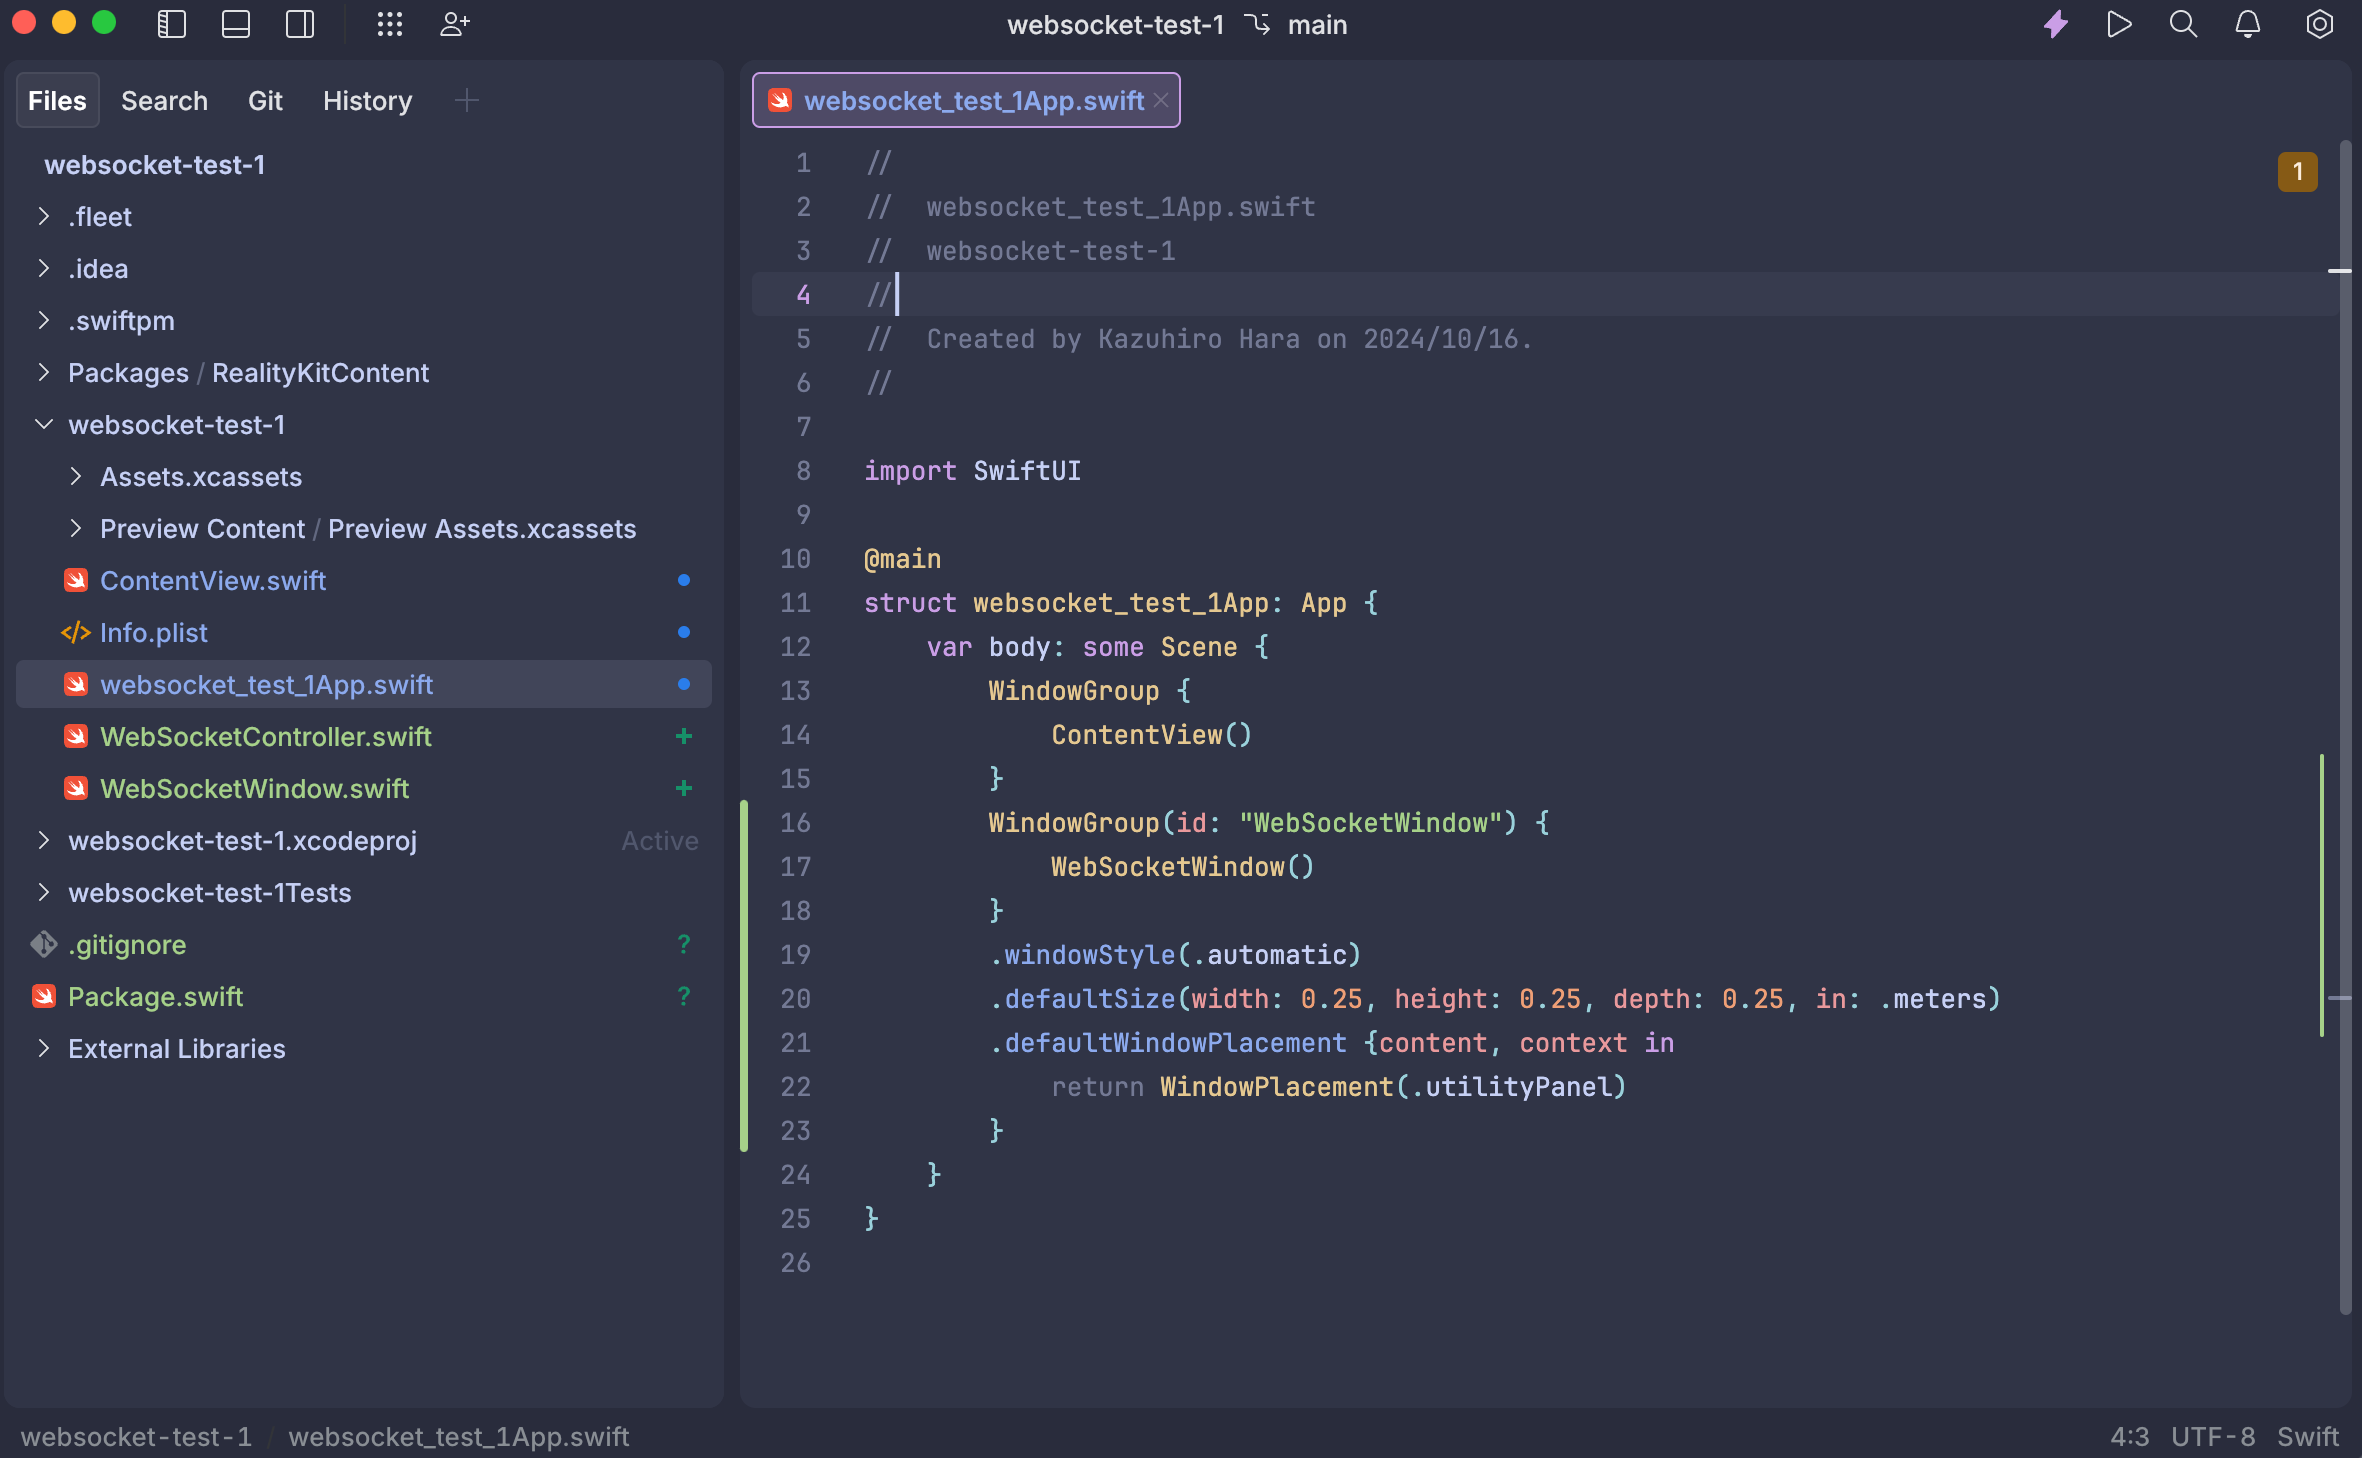Open the warnings badge showing 1
This screenshot has height=1458, width=2362.
point(2298,172)
